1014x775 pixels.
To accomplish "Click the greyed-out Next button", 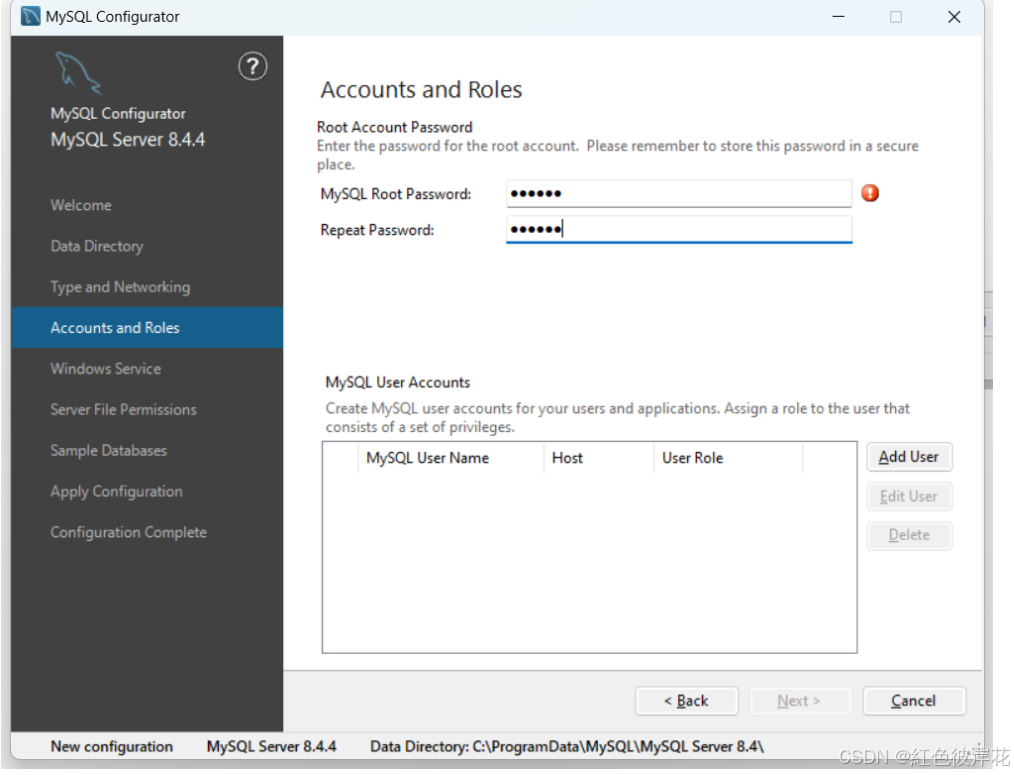I will 799,701.
